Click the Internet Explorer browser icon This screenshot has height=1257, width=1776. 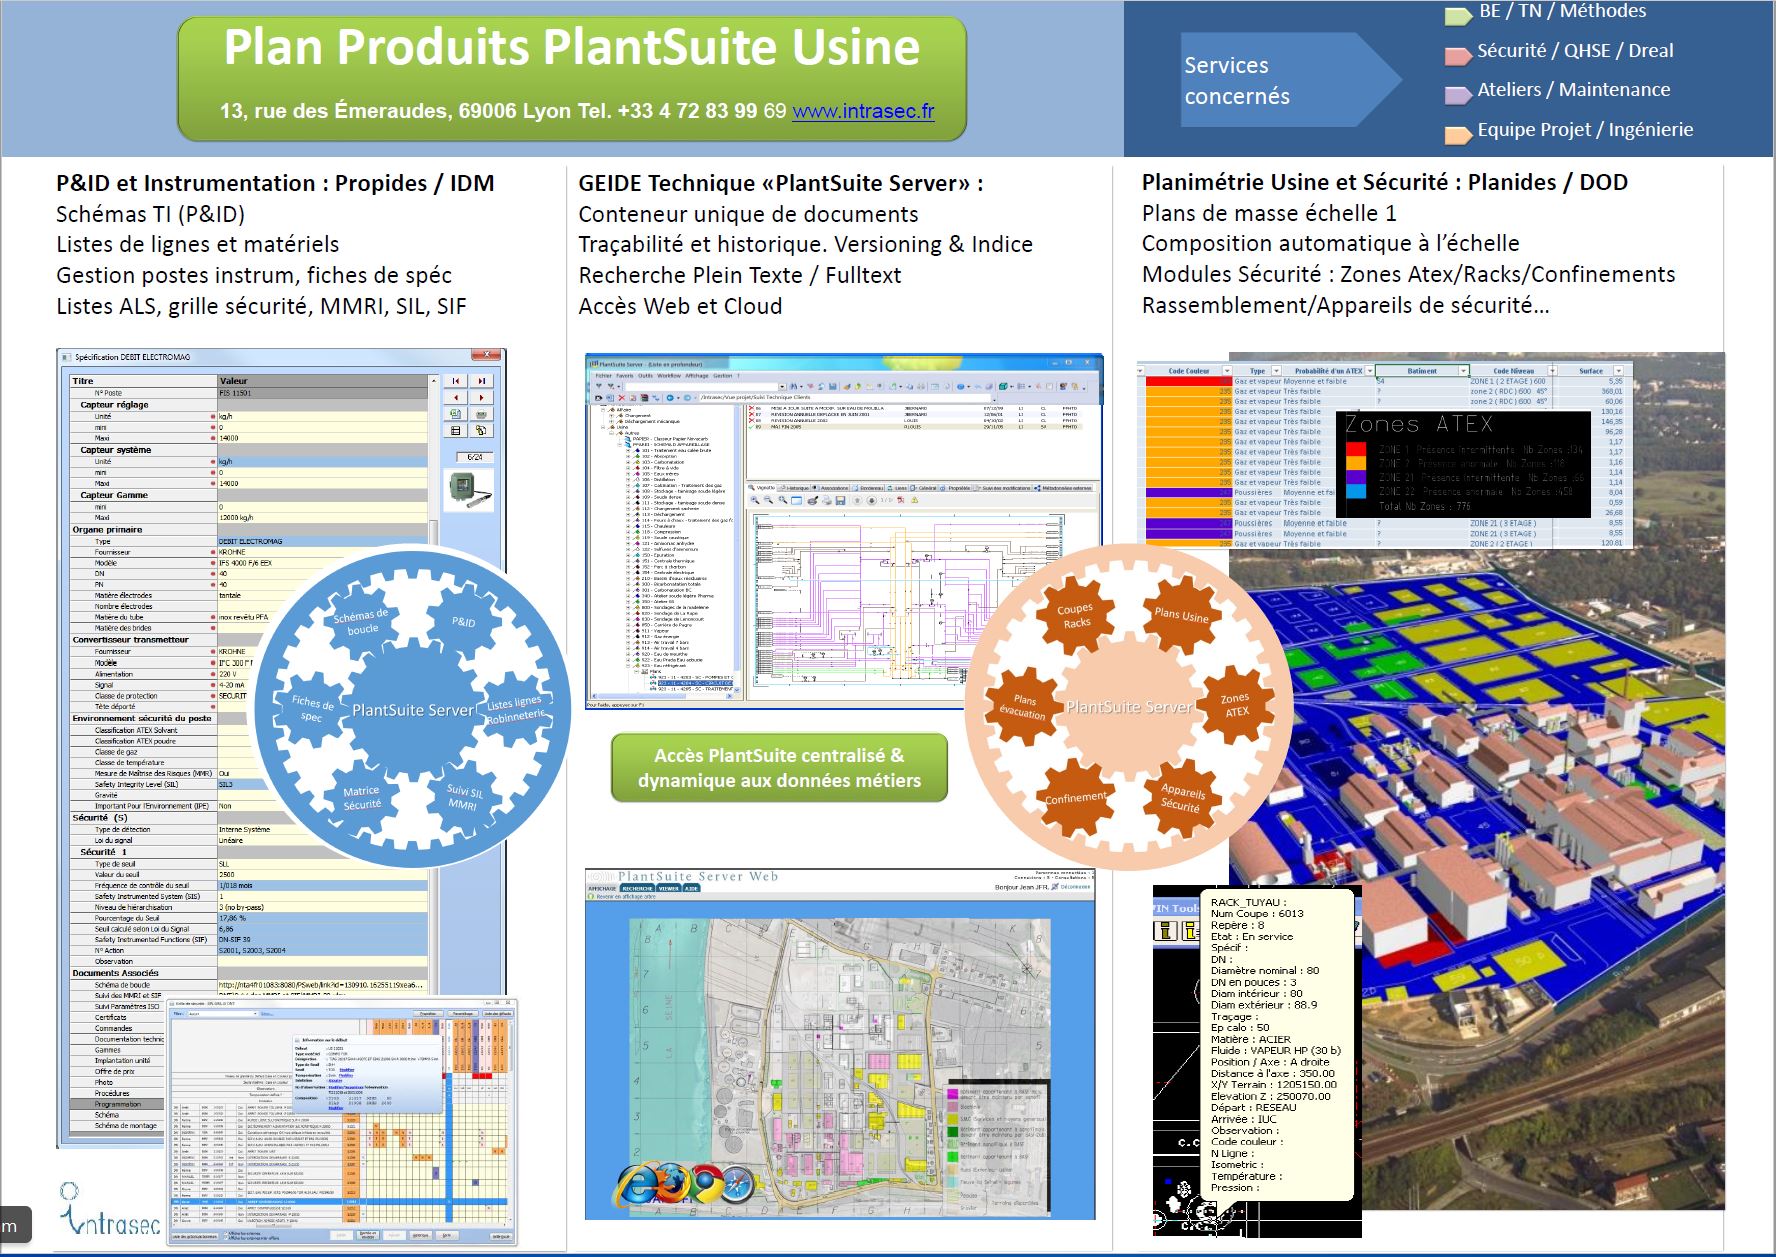(637, 1184)
